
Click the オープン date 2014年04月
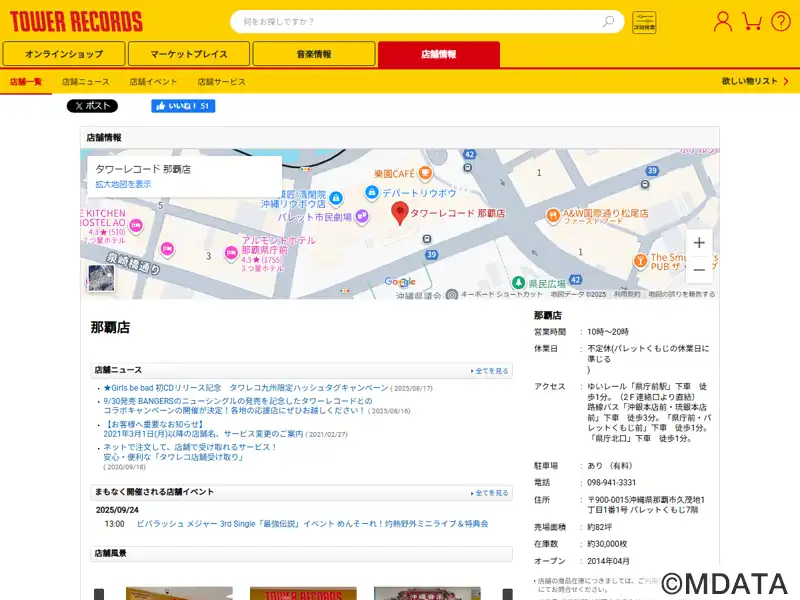608,561
